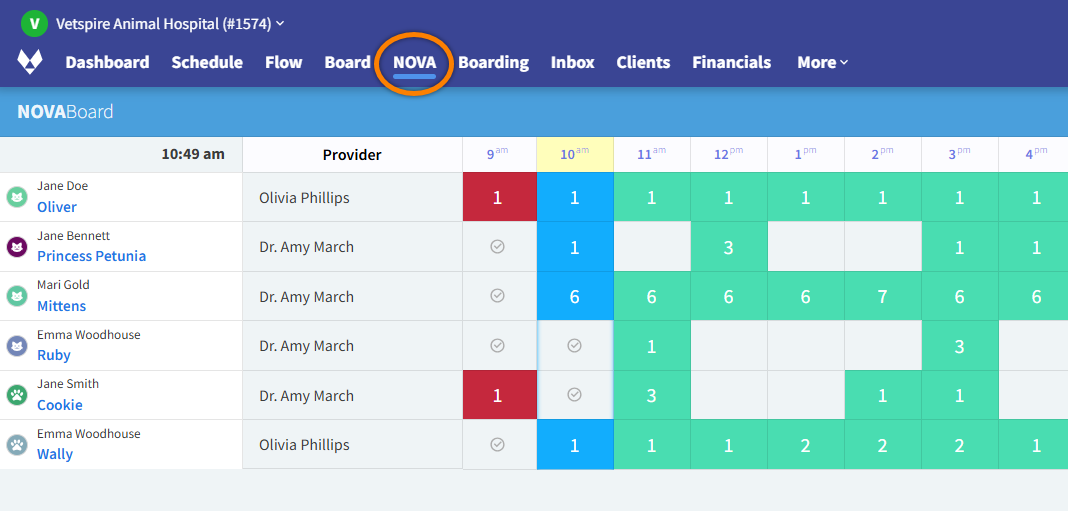Screen dimensions: 1068x511
Task: Open patient link Cookie
Action: (60, 405)
